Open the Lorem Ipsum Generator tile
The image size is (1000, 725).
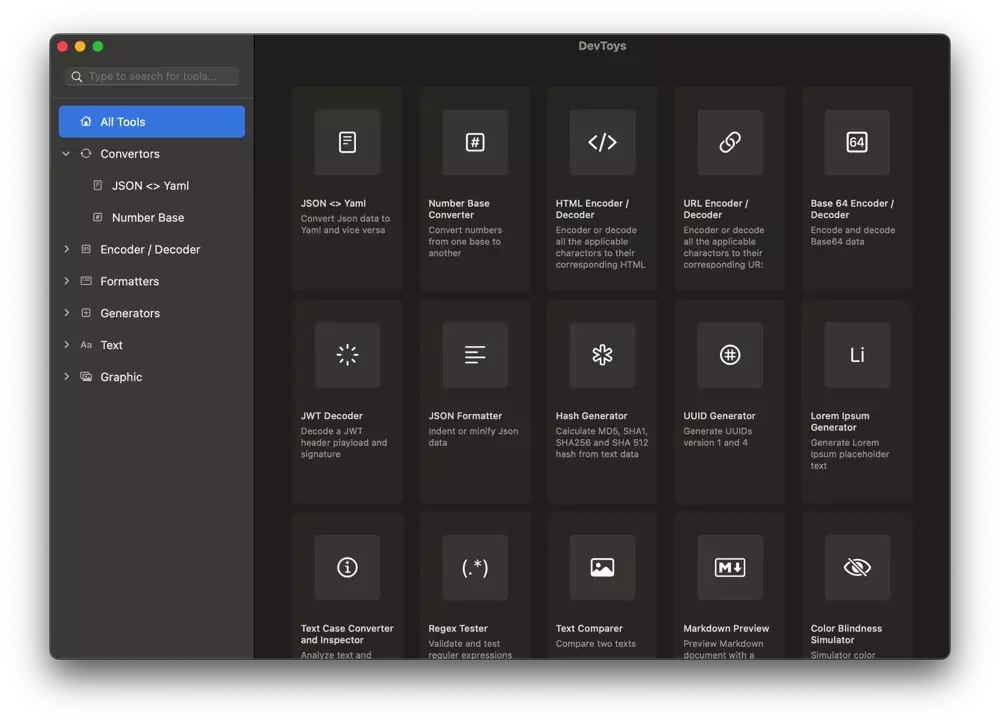(857, 400)
